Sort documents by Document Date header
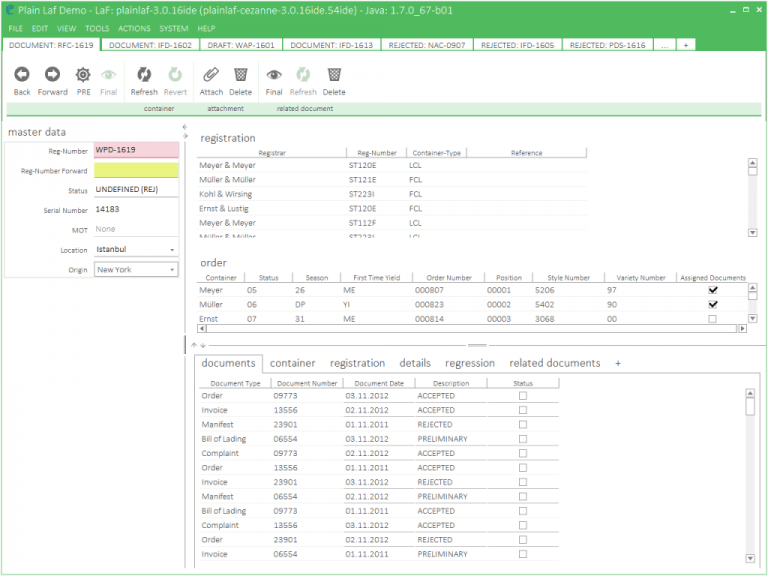This screenshot has width=768, height=576. click(x=379, y=383)
